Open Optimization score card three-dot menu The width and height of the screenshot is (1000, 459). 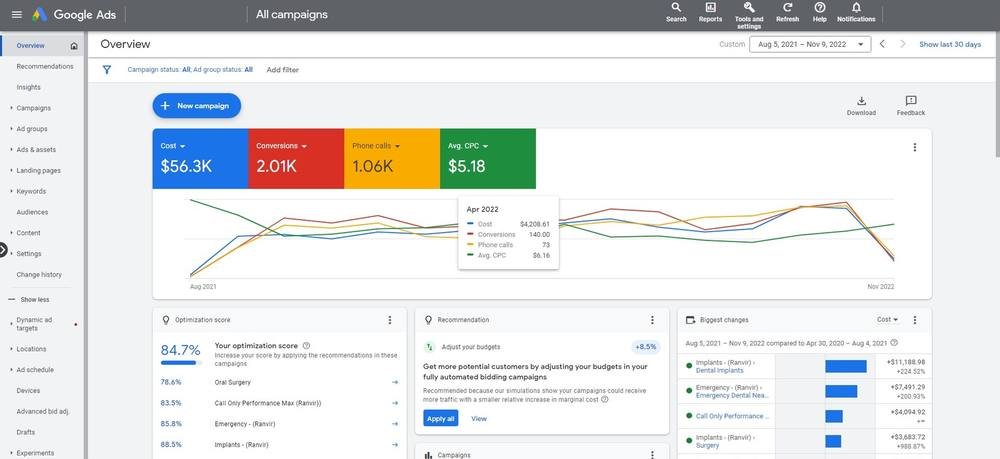(390, 320)
